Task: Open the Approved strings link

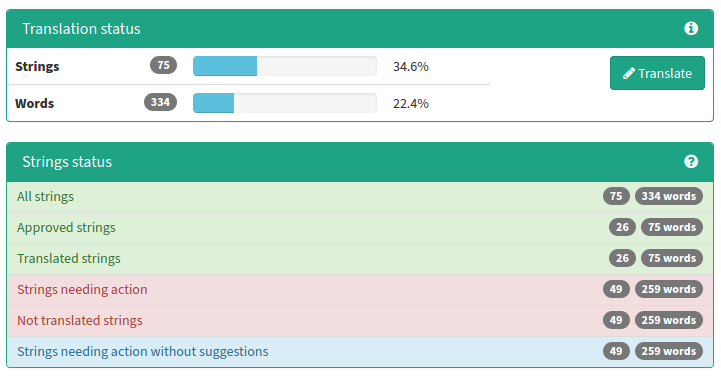Action: [x=66, y=227]
